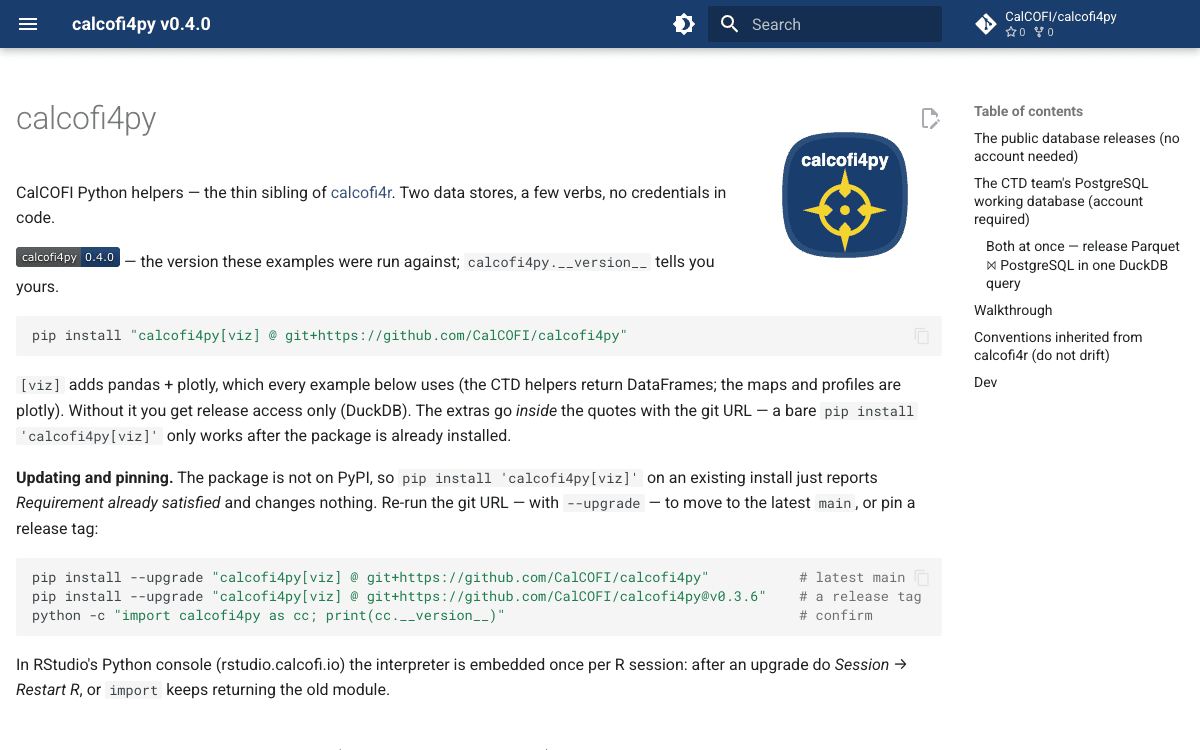
Task: Click the 'calcofi4py.__version__' inline code
Action: coord(558,263)
